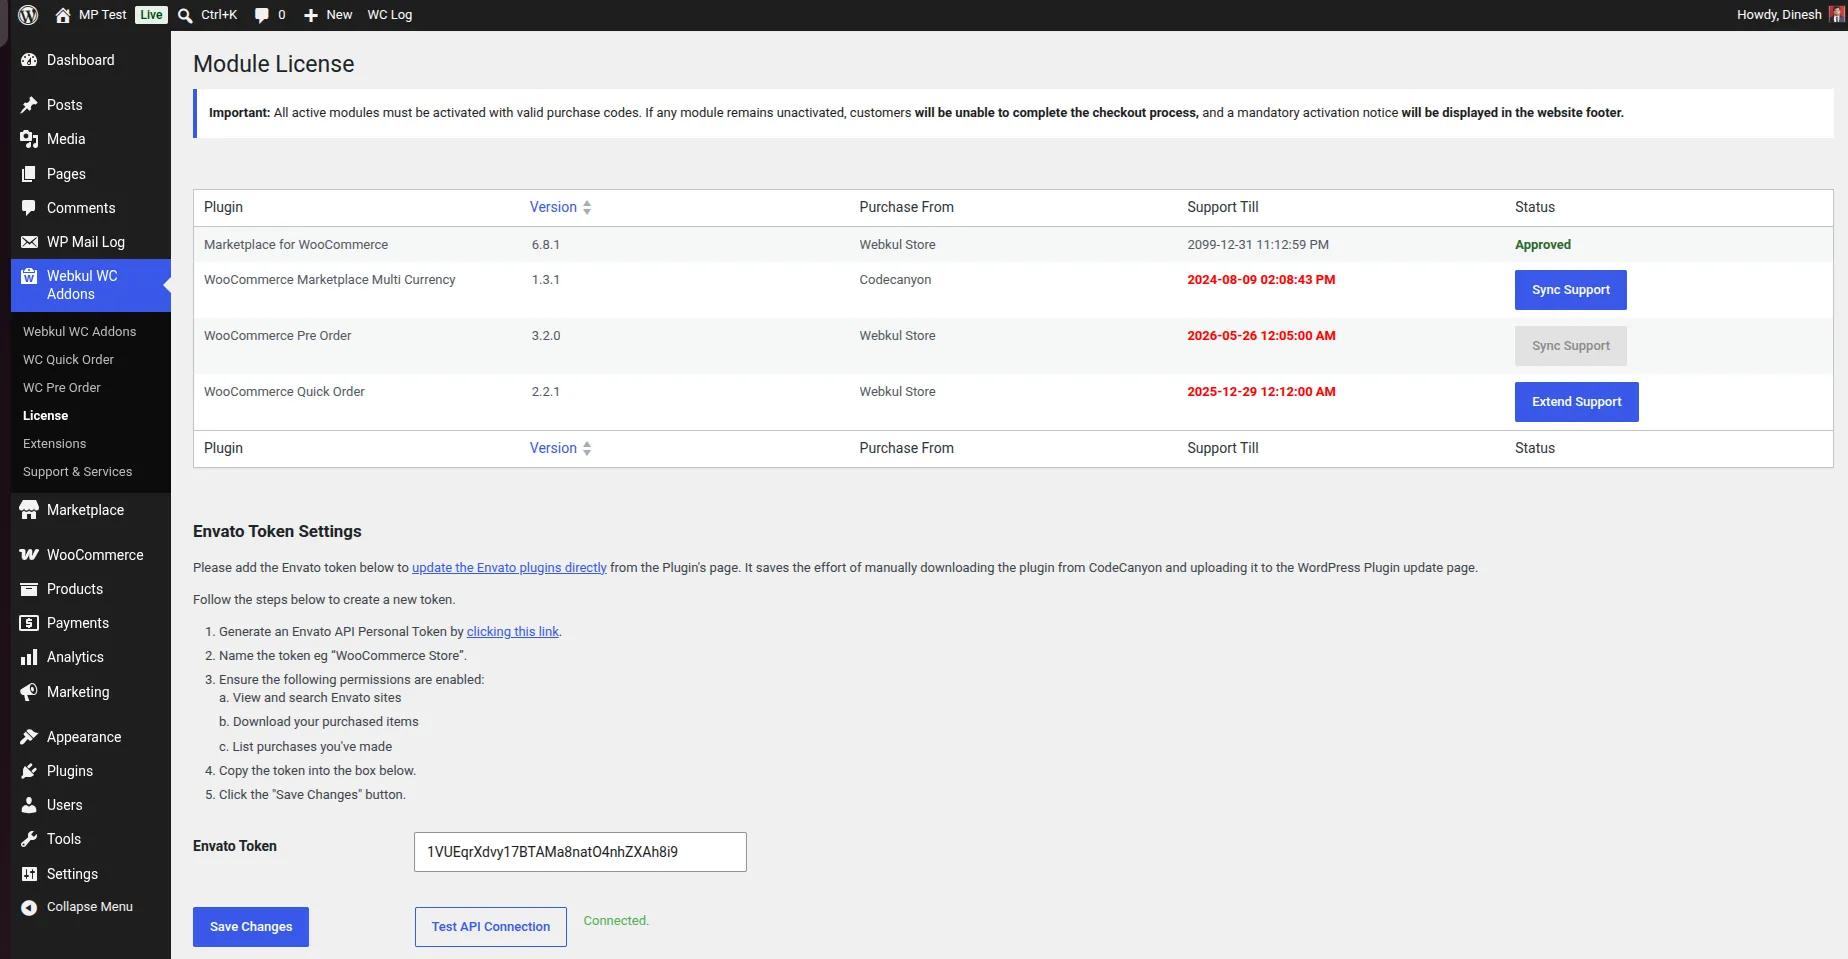Screen dimensions: 1848x959
Task: Click the Marketing megaphone icon
Action: [x=29, y=692]
